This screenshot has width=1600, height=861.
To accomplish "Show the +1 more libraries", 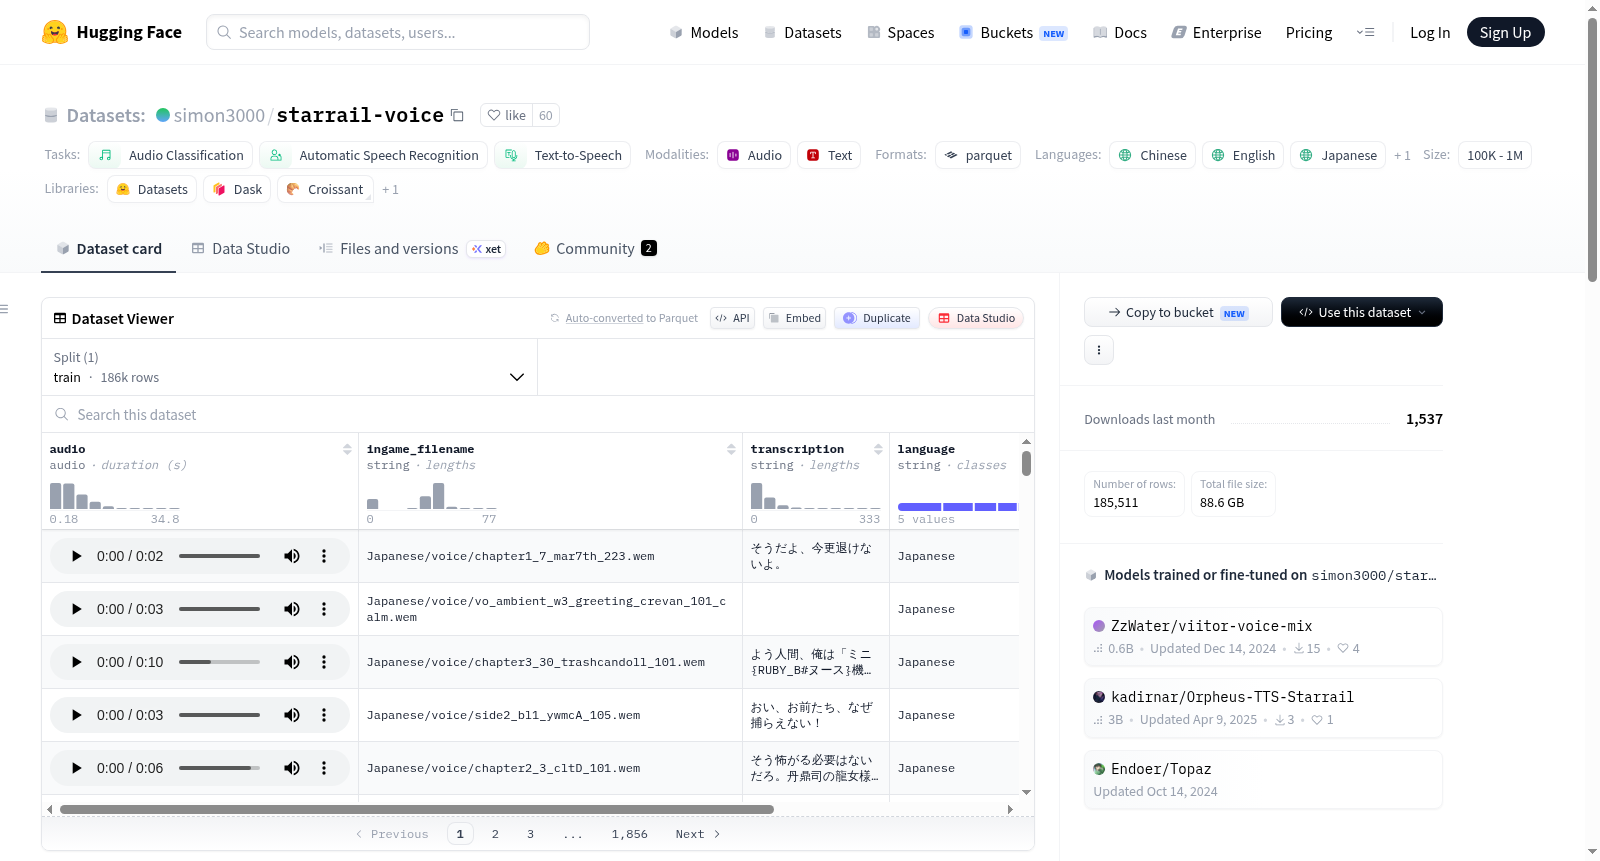I will pos(390,189).
